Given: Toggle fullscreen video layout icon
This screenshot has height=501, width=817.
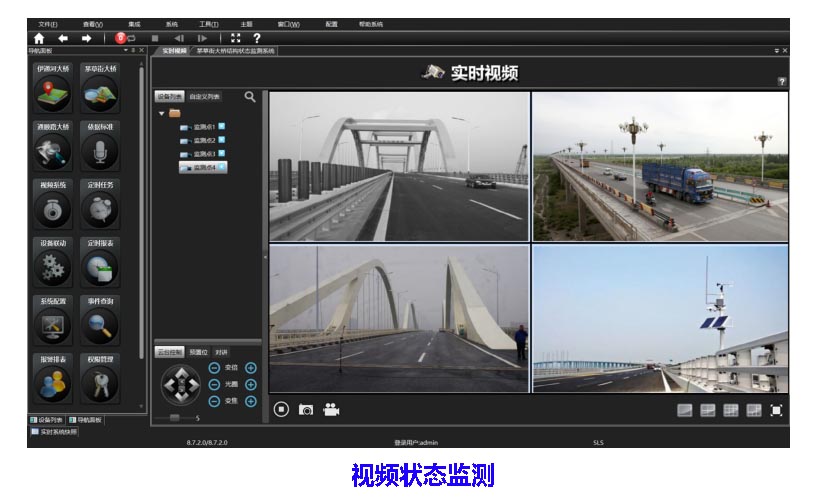Looking at the screenshot, I should tap(776, 410).
